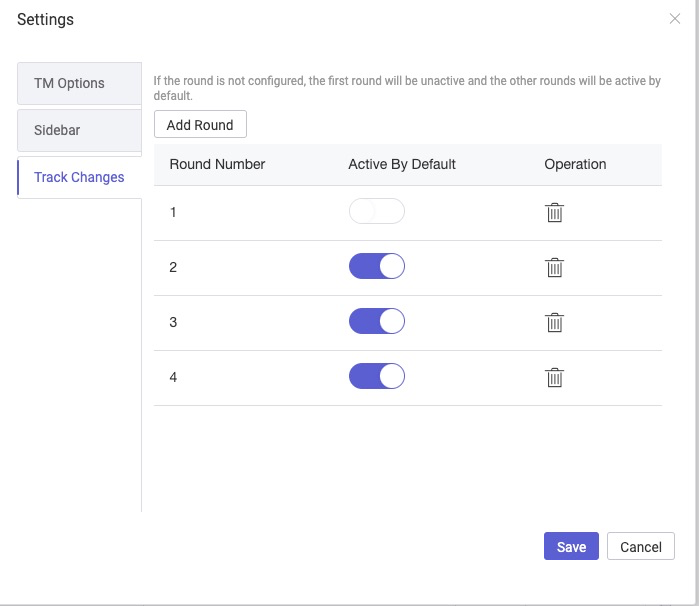
Task: Select the Track Changes tab
Action: 79,177
